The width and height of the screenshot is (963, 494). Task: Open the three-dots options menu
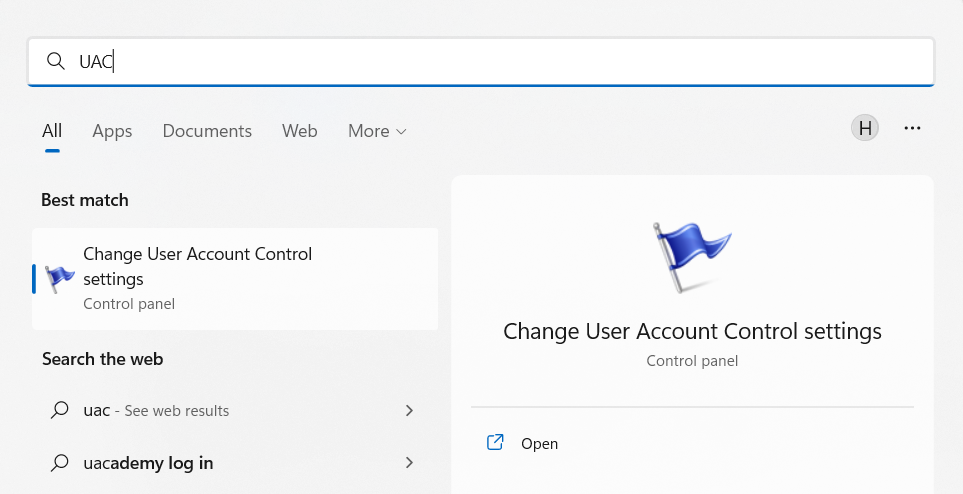click(x=912, y=128)
